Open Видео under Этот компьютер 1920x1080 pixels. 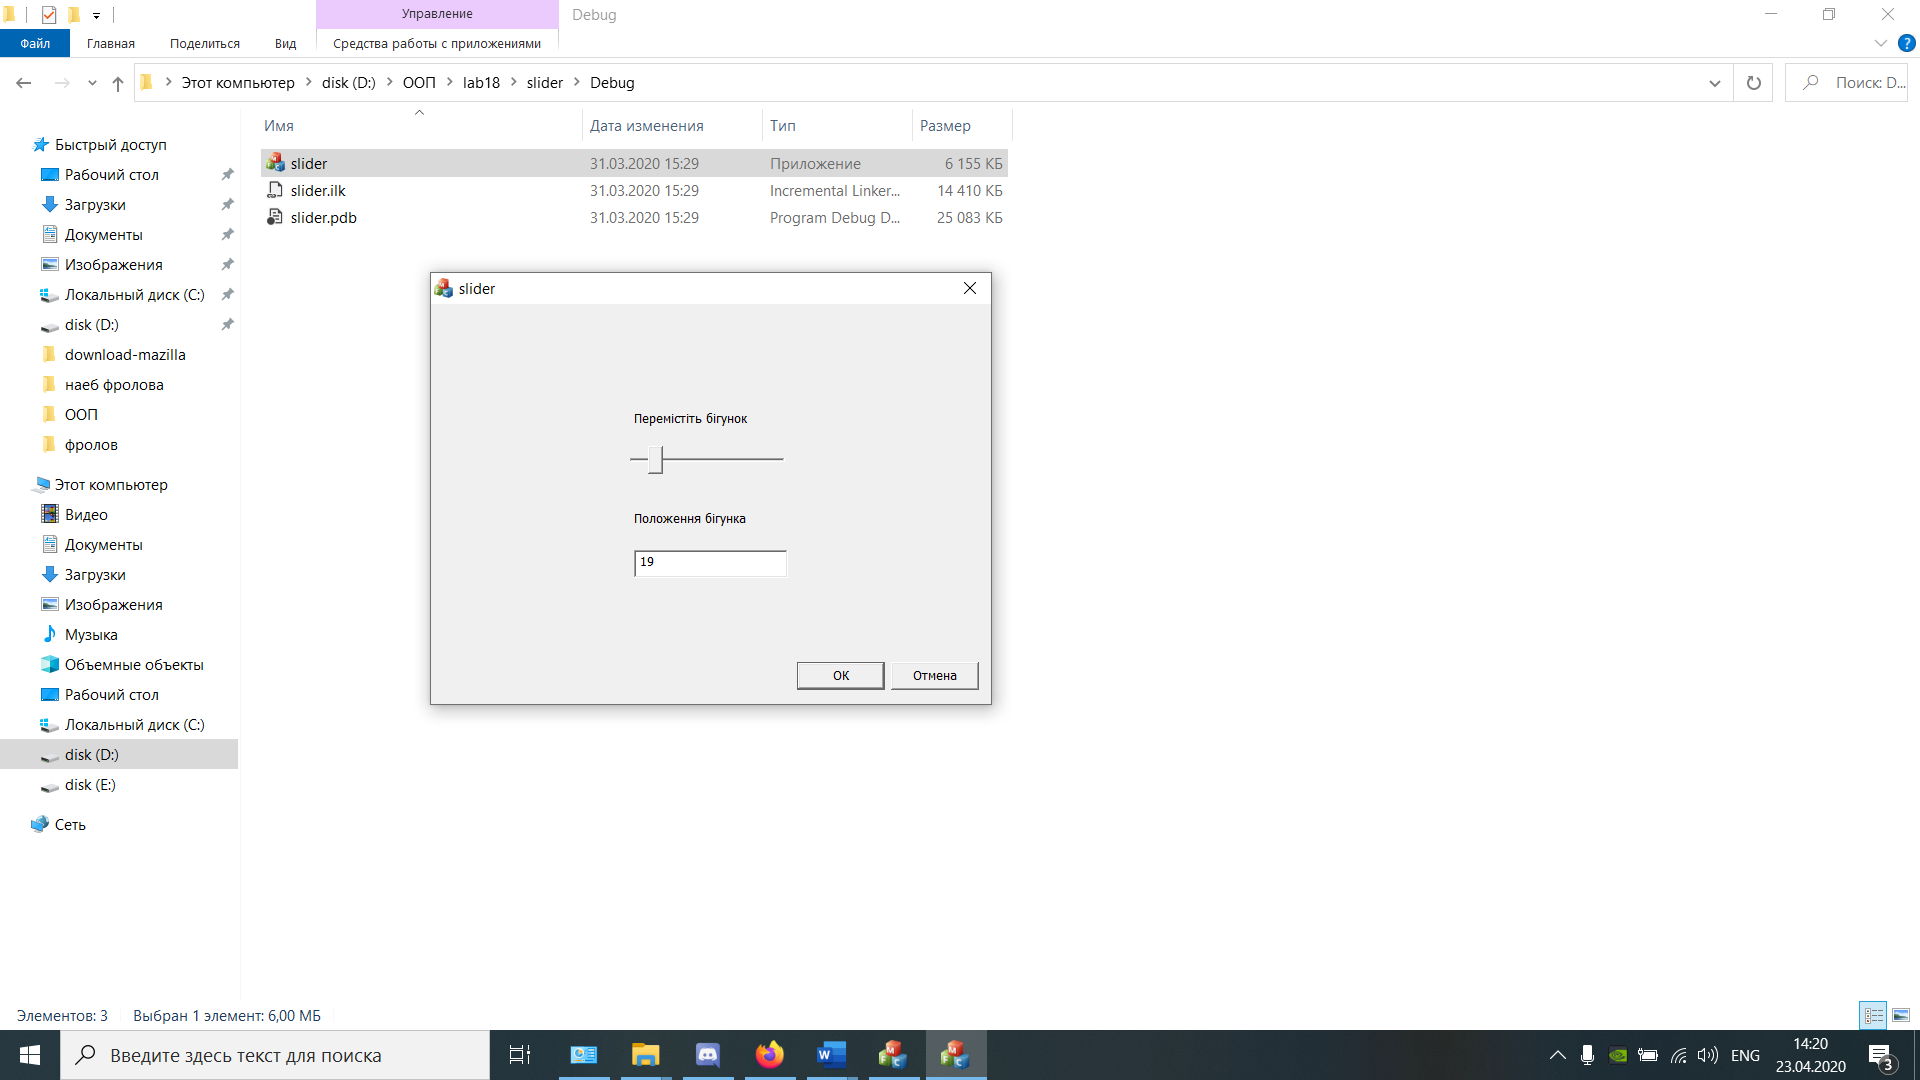coord(86,515)
